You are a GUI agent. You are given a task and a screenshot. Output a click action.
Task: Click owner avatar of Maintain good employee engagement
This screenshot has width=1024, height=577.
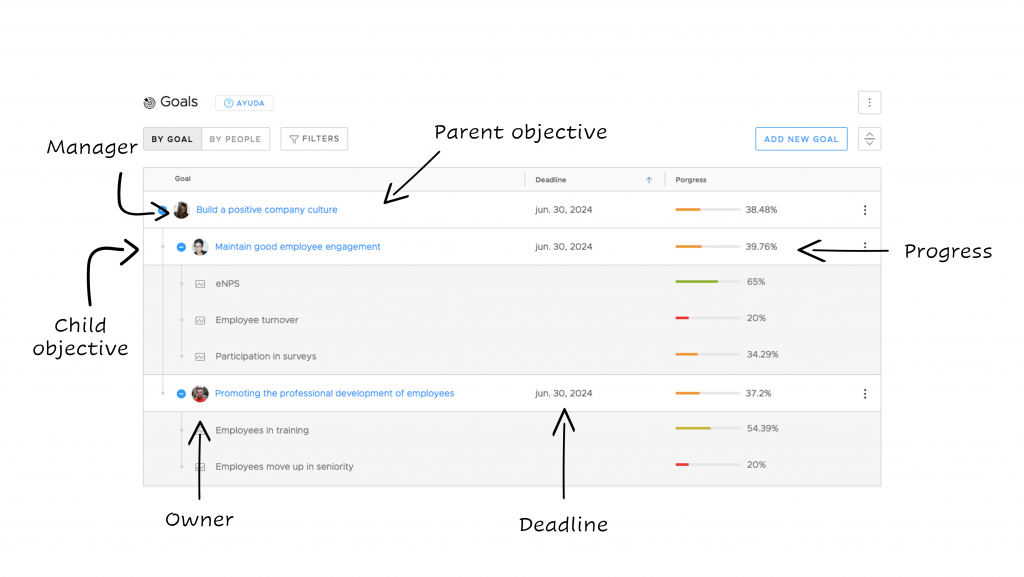(x=200, y=247)
